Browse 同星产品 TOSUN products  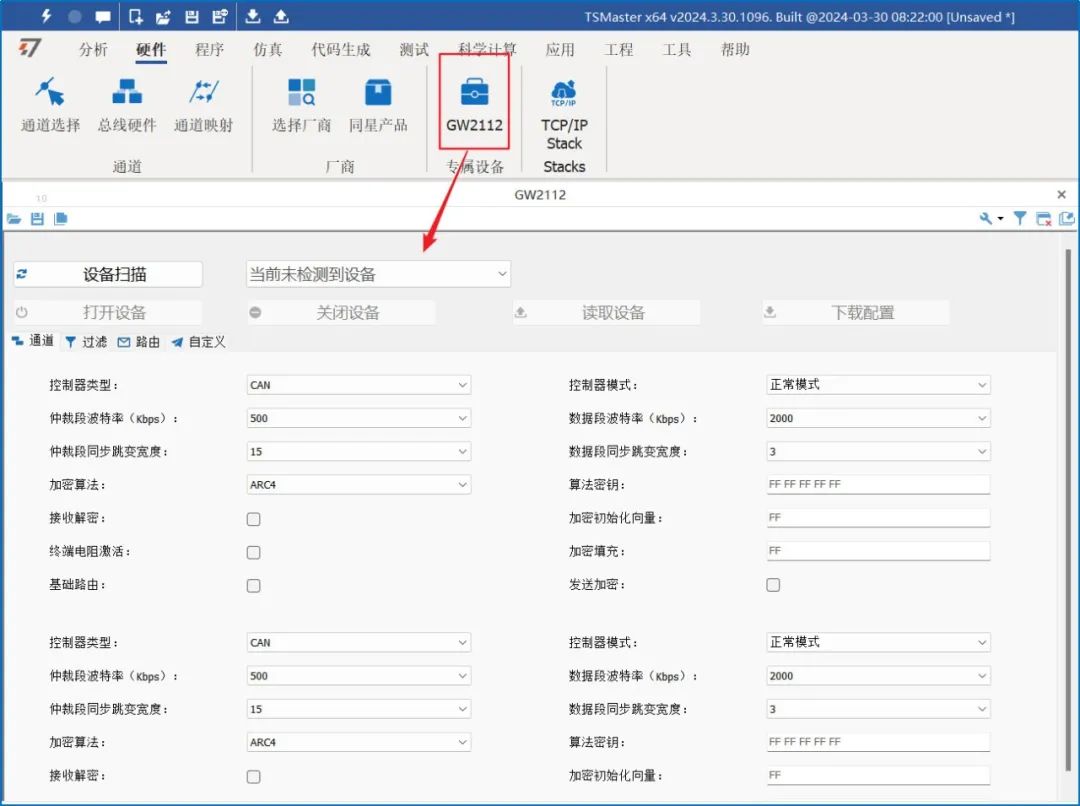pyautogui.click(x=377, y=105)
